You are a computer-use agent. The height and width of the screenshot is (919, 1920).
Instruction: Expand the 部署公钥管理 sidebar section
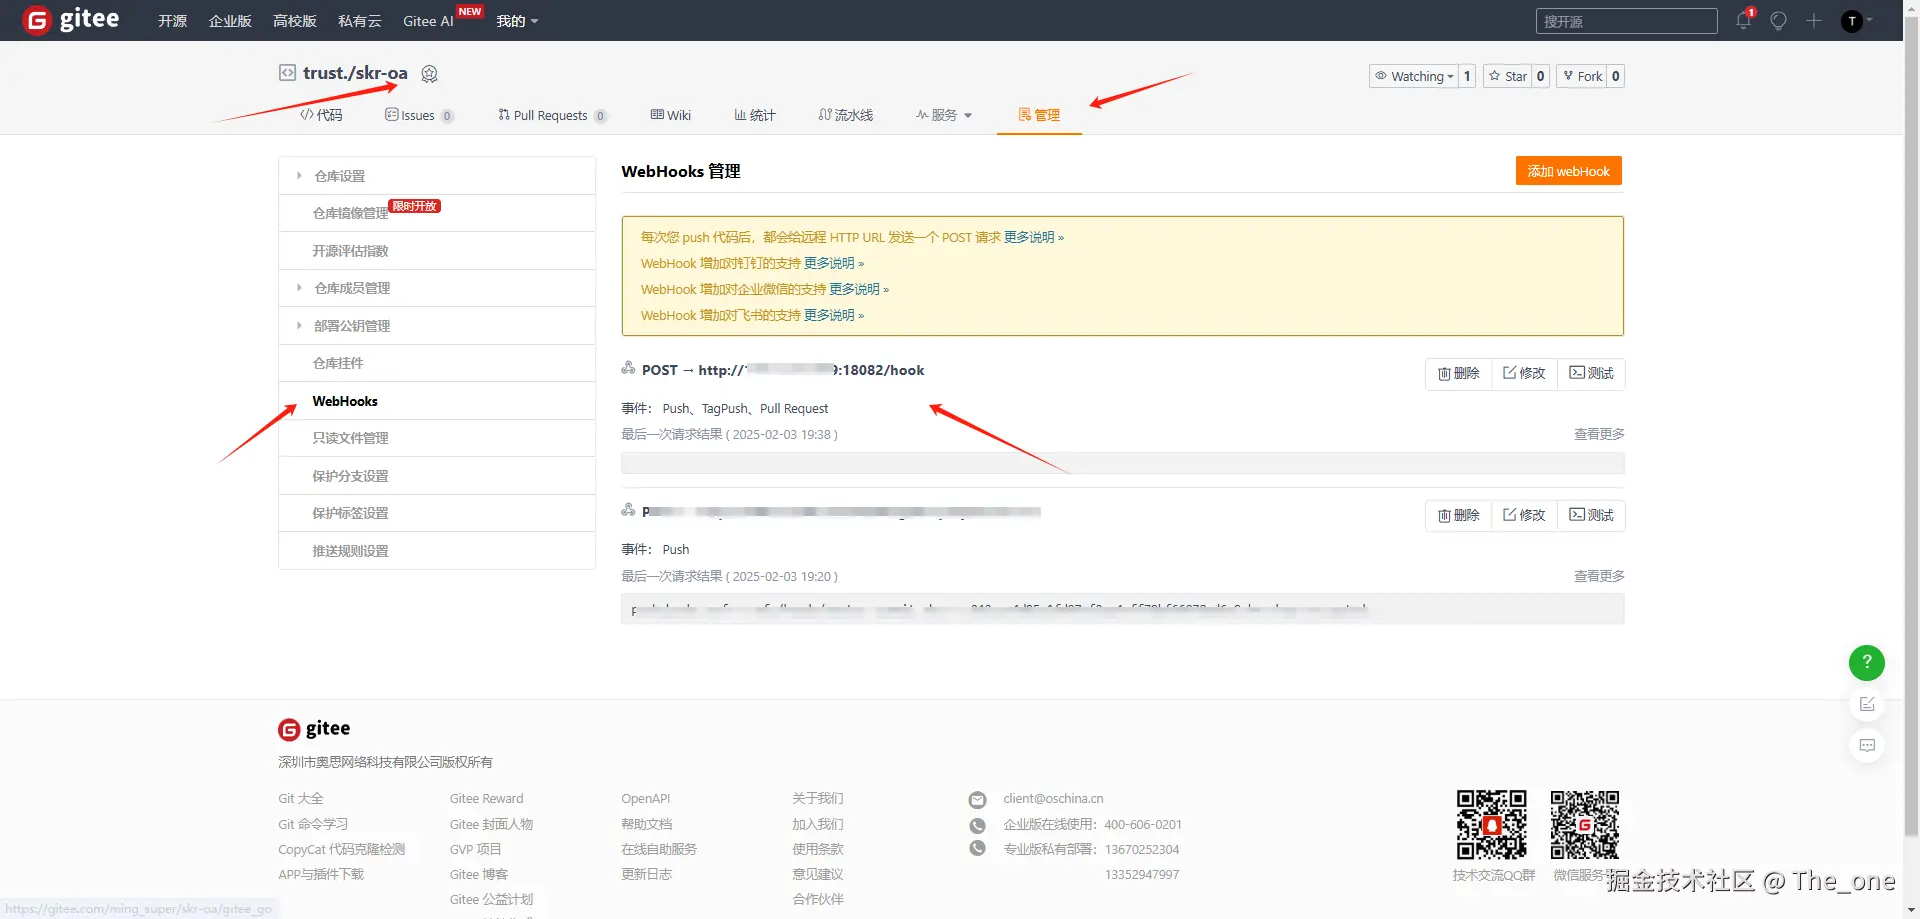[x=437, y=326]
